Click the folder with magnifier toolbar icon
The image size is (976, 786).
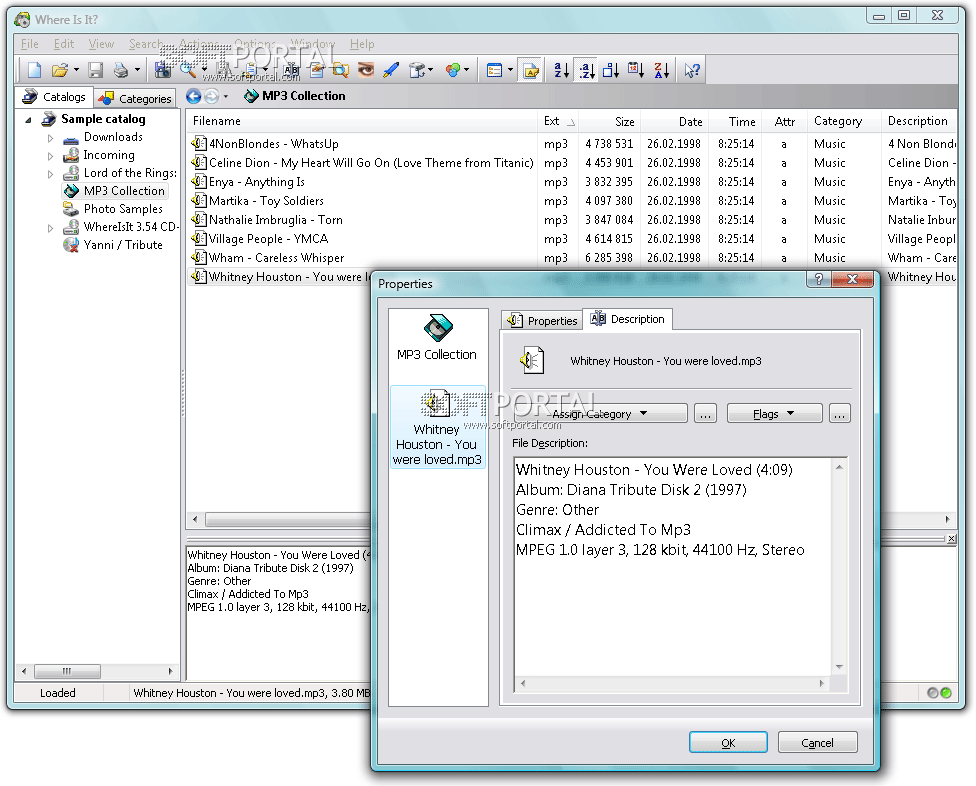[x=340, y=70]
